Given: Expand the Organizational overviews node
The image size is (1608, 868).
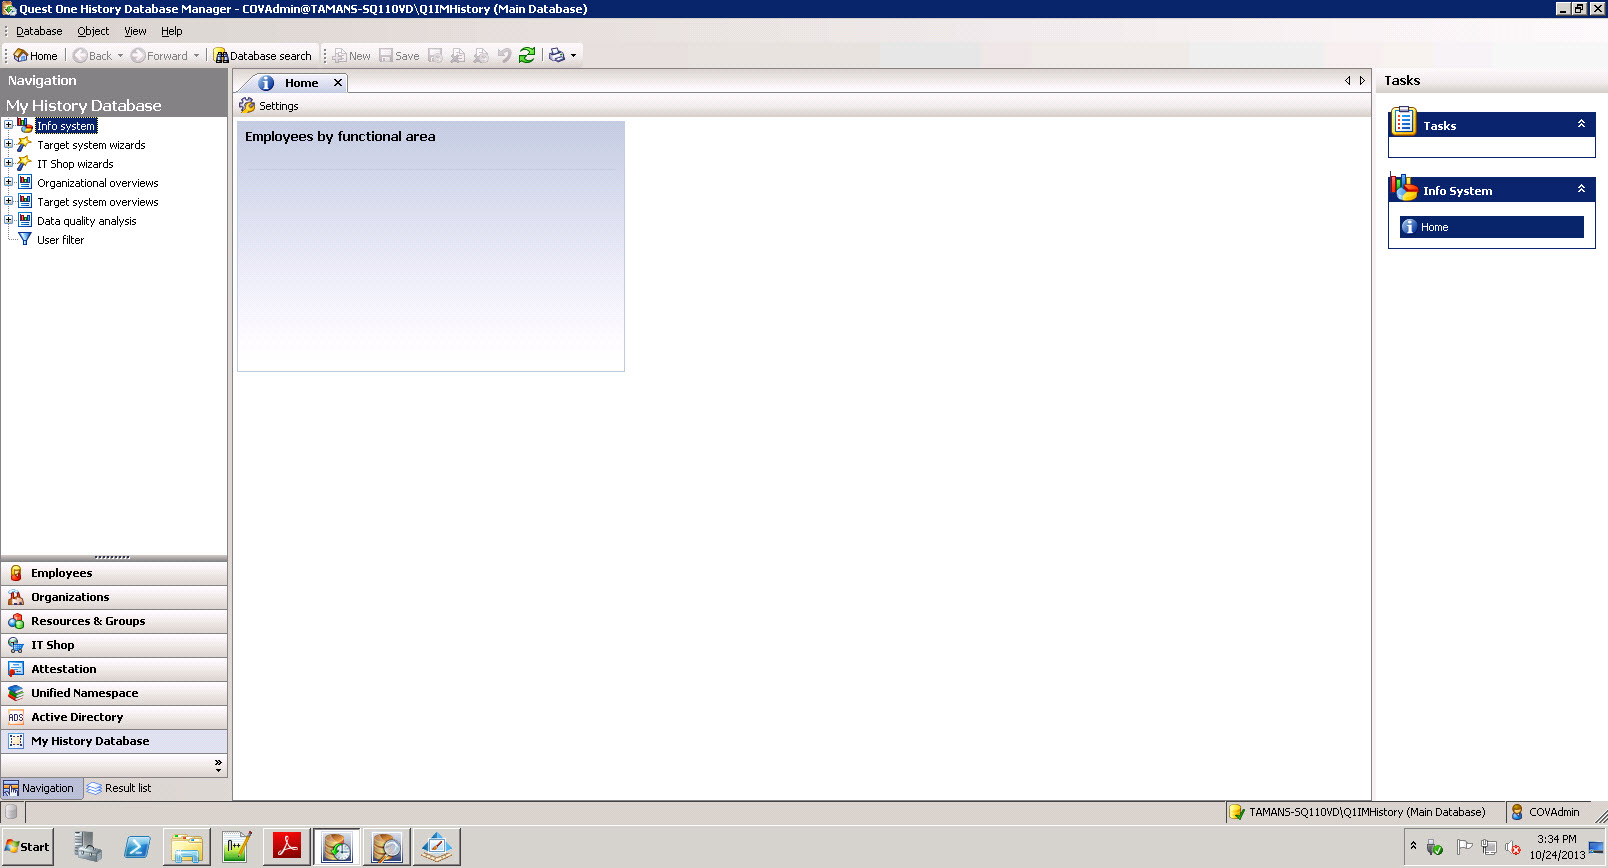Looking at the screenshot, I should point(8,182).
